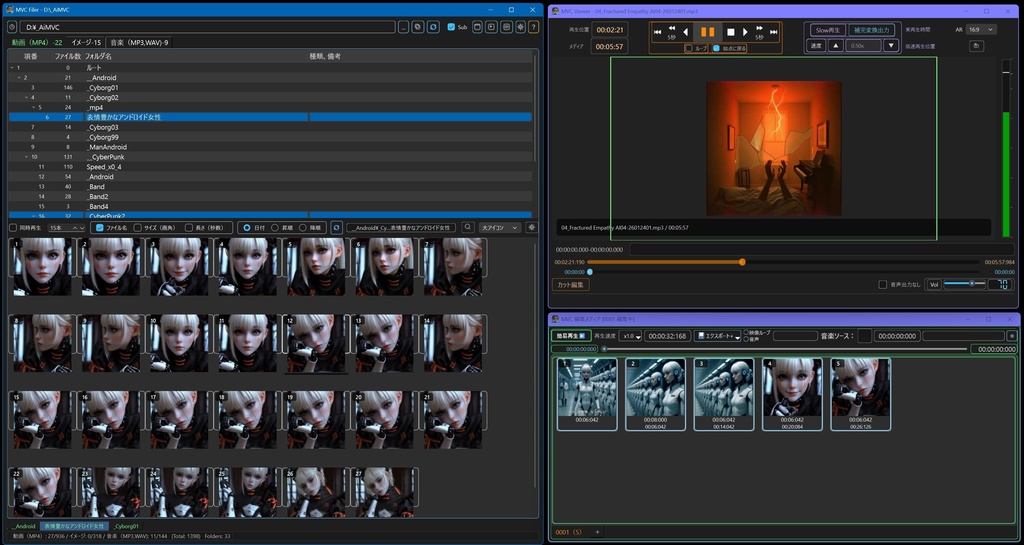
Task: Click the カット編集 button
Action: click(571, 285)
